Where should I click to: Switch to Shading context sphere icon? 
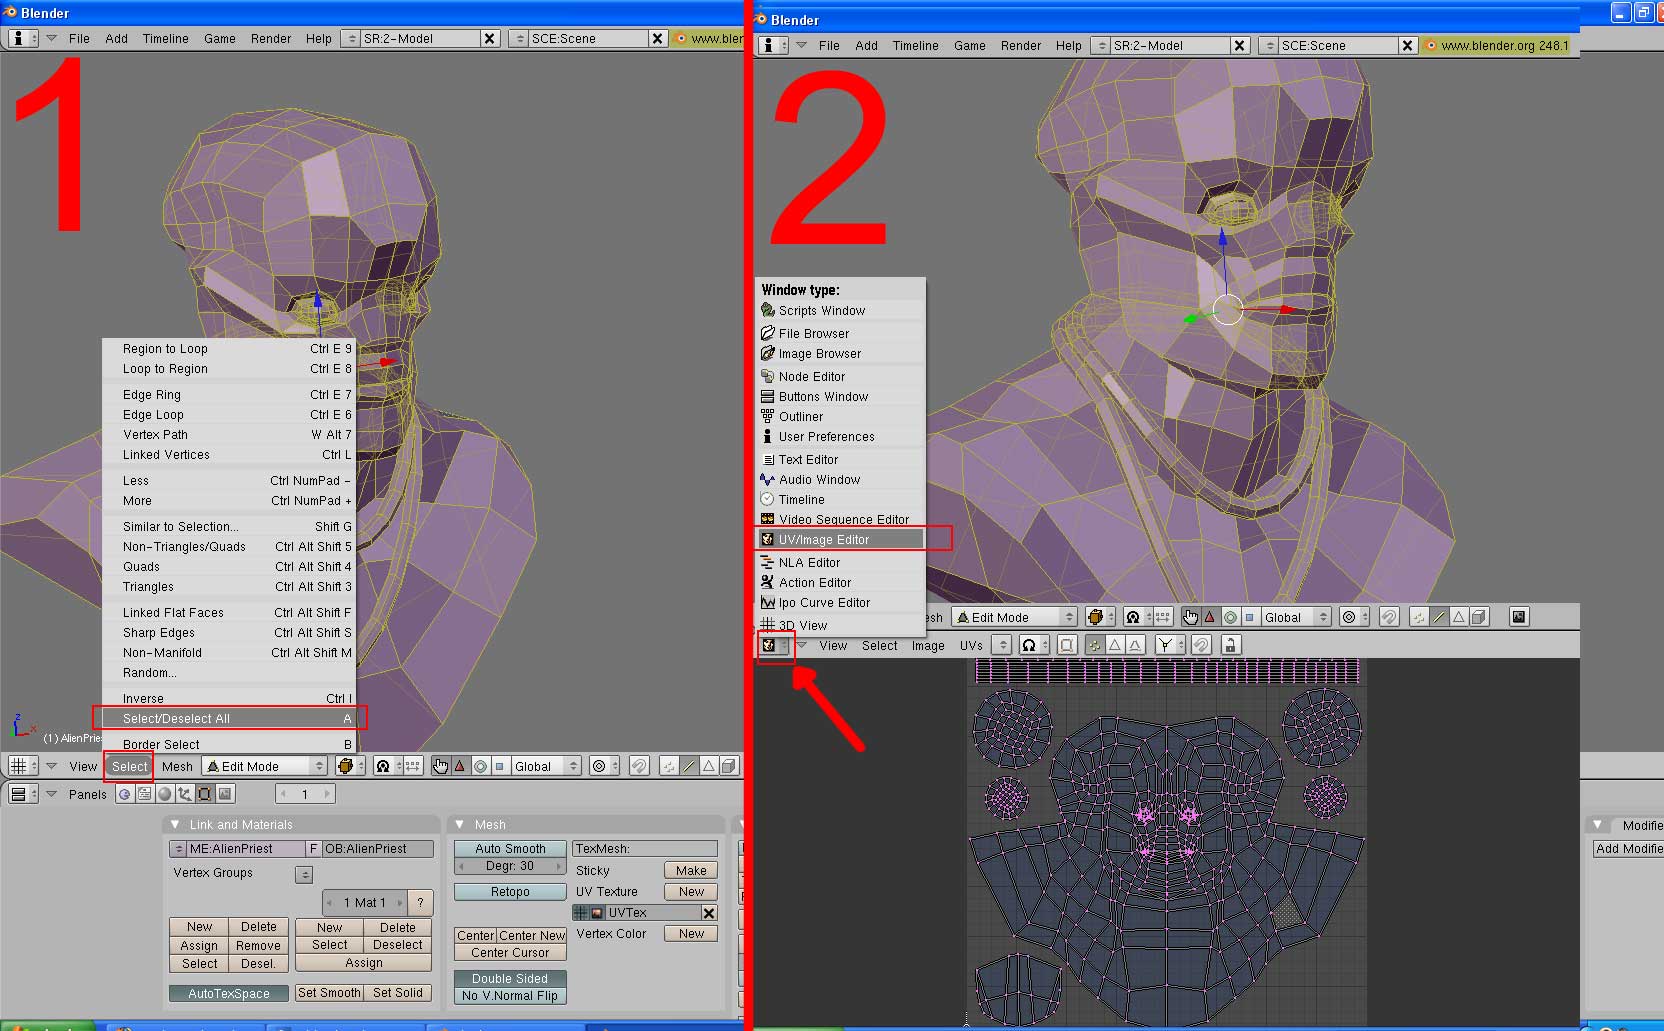[164, 794]
